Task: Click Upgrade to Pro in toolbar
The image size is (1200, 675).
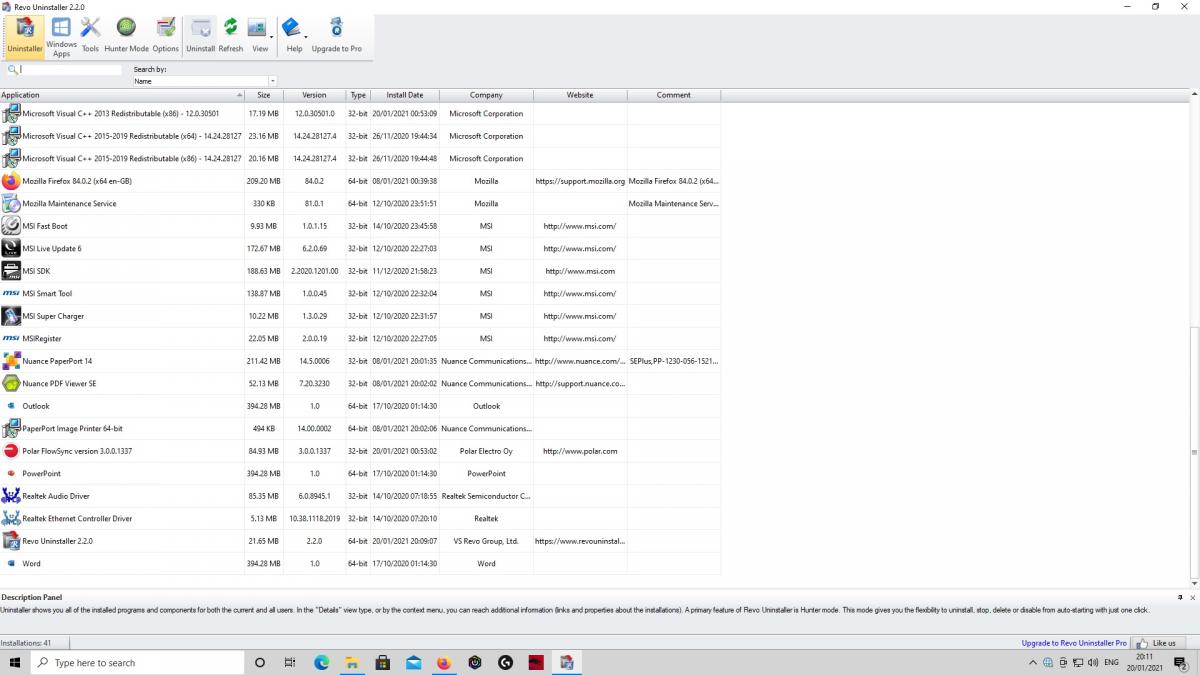Action: click(336, 35)
